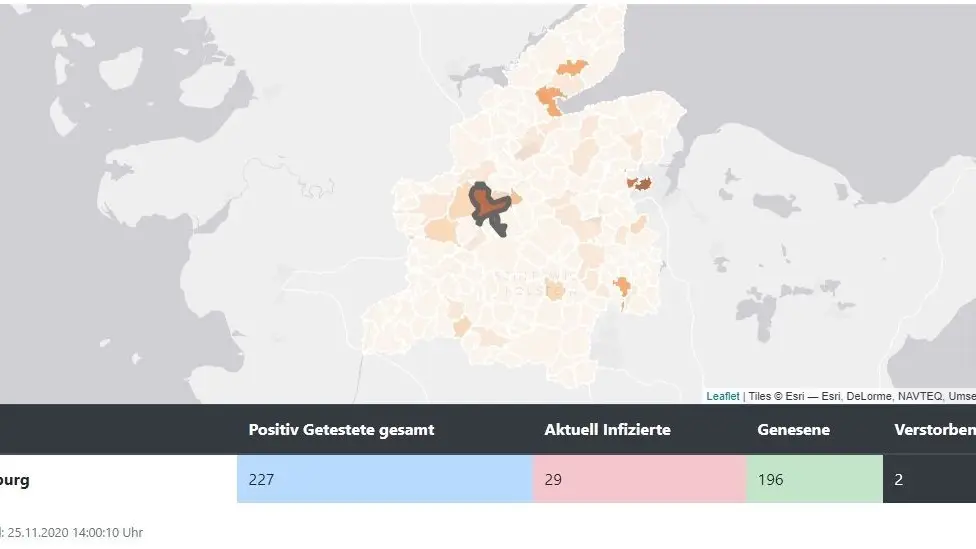Click the row label ending in 'burg'

pyautogui.click(x=15, y=480)
